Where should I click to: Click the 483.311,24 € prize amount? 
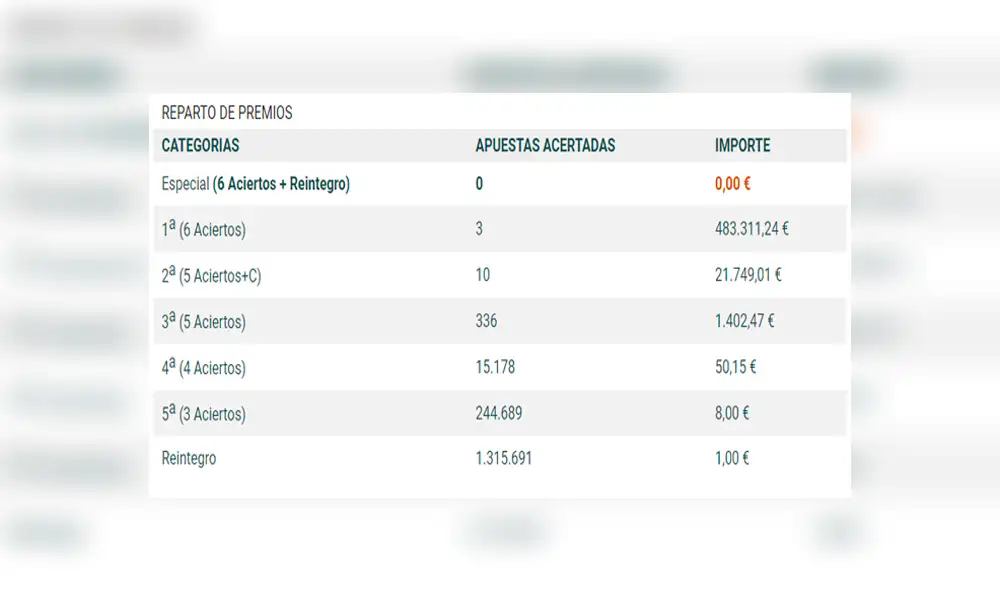pos(751,229)
